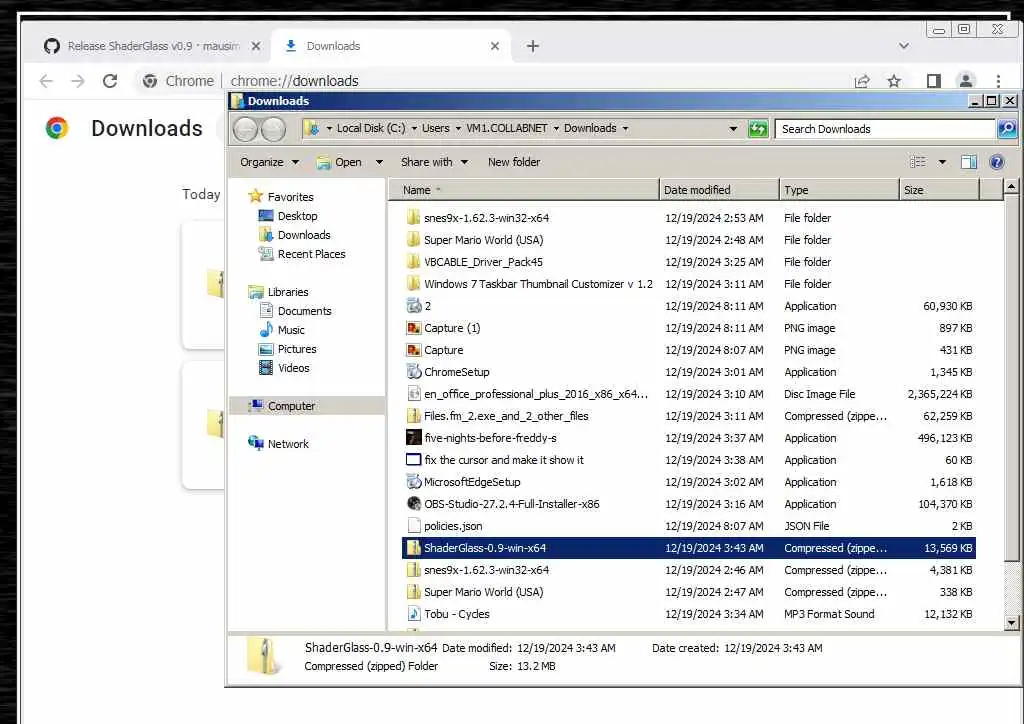Close the Chrome Downloads tab

[x=495, y=46]
